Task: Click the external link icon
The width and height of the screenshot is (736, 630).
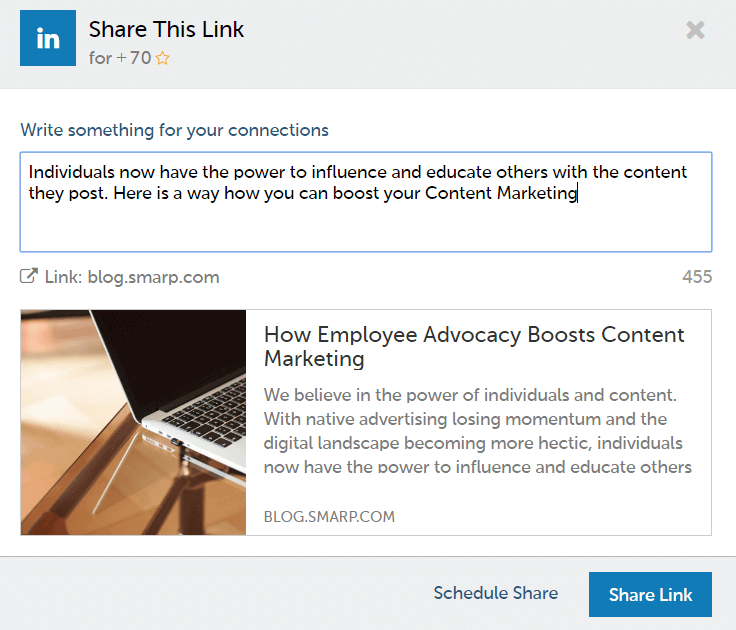Action: (29, 276)
